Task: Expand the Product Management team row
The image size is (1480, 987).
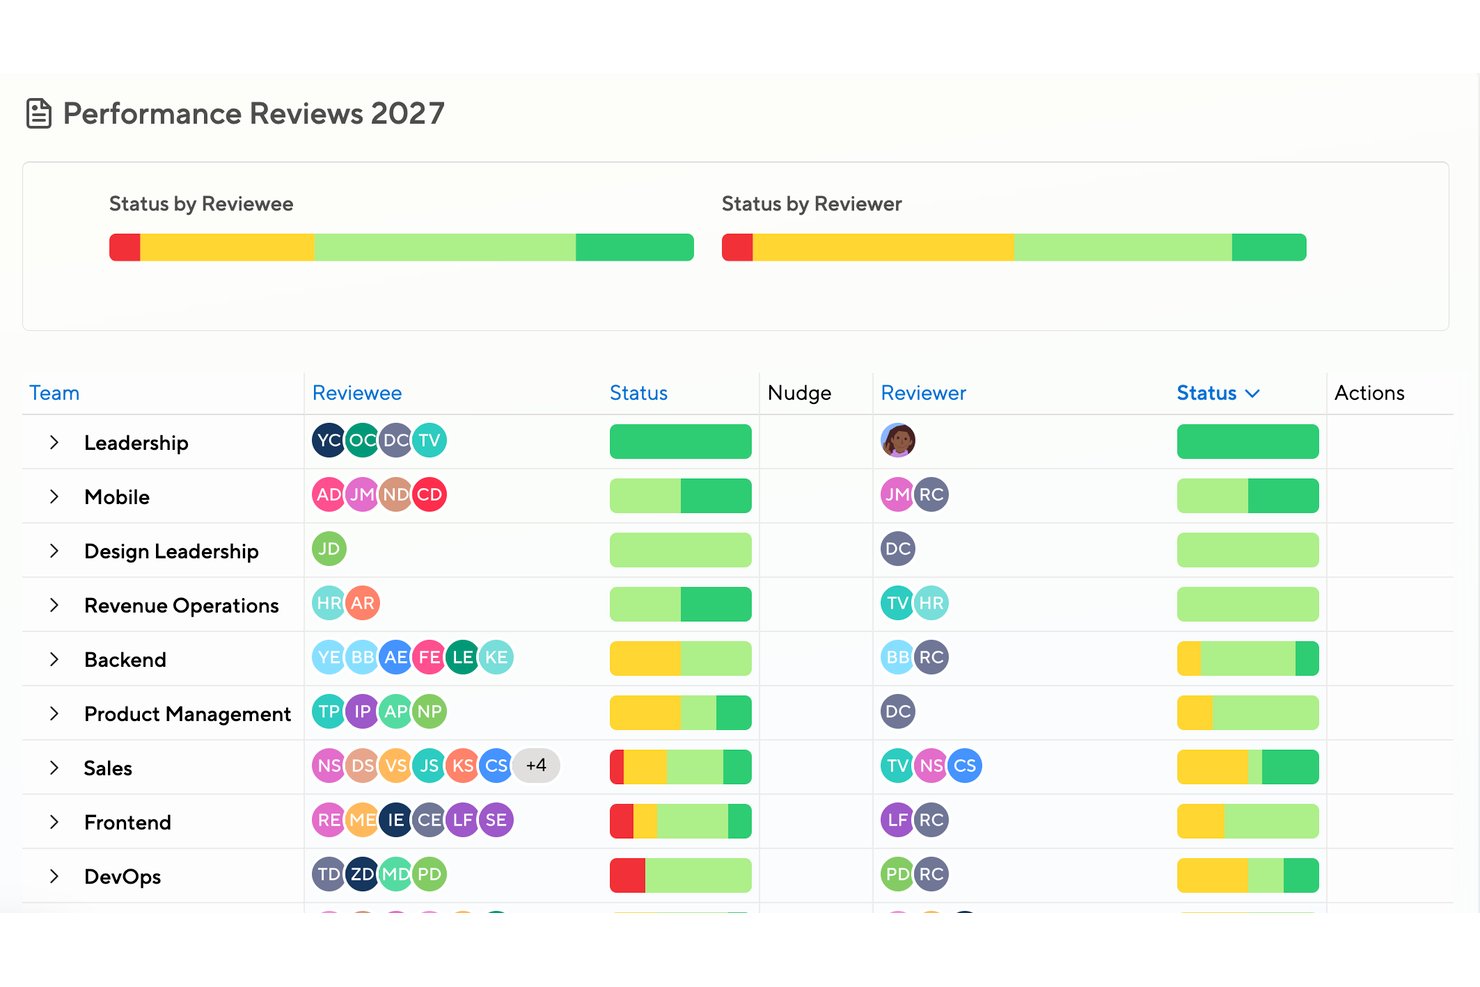Action: pos(54,713)
